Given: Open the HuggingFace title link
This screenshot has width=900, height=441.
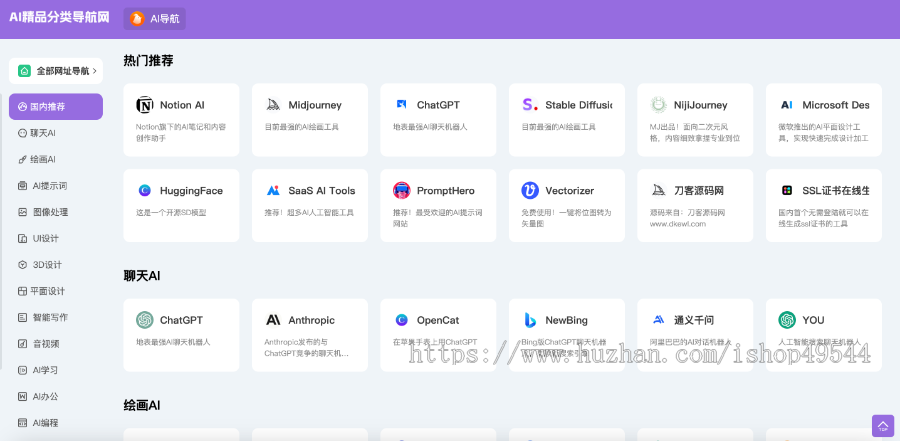Looking at the screenshot, I should coord(191,191).
